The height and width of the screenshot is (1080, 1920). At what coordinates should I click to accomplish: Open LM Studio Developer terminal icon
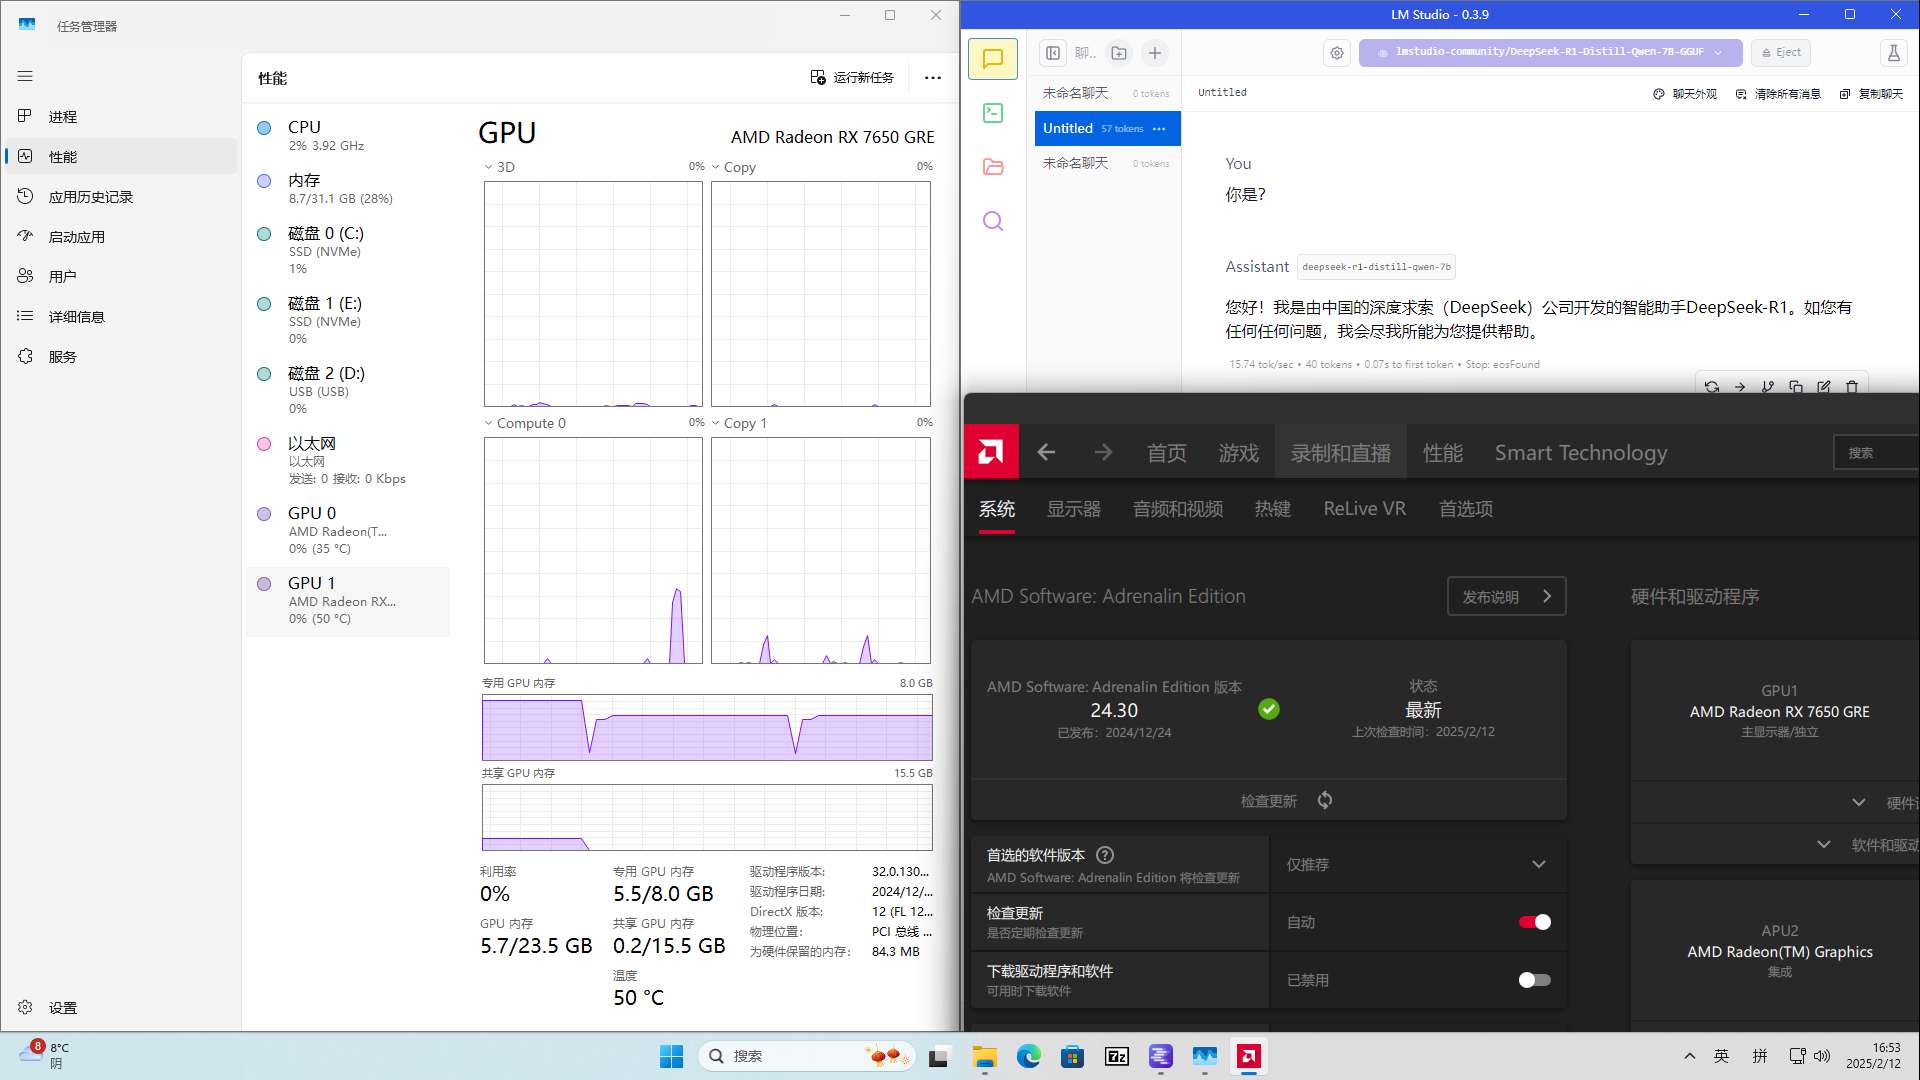coord(992,113)
